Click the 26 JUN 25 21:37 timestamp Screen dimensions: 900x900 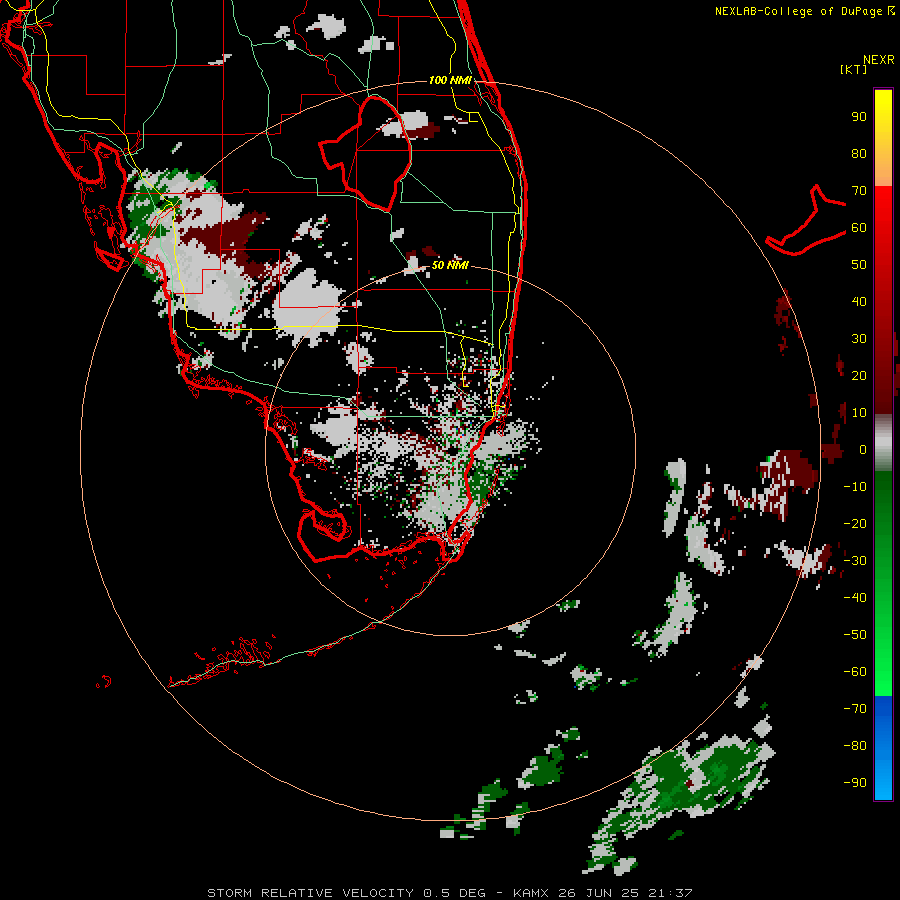[x=625, y=893]
